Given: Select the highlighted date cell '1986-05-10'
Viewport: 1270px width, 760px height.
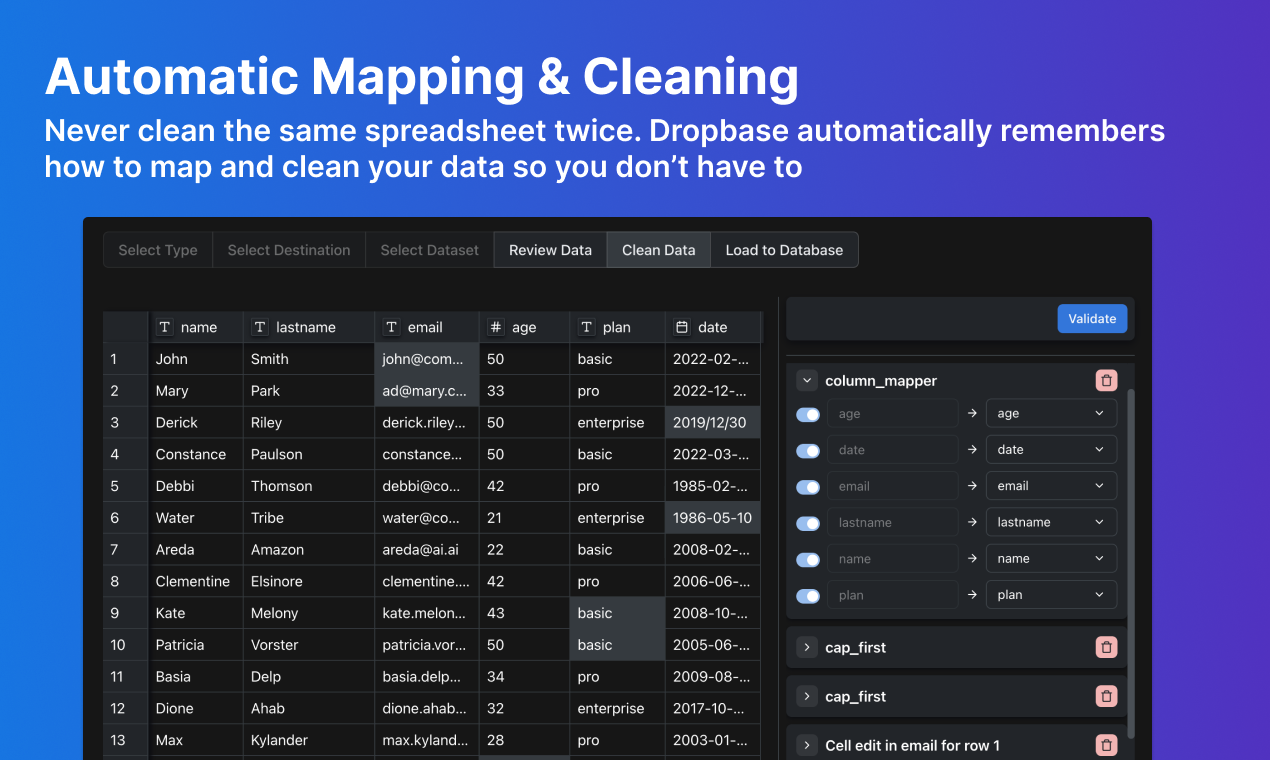Looking at the screenshot, I should point(713,518).
